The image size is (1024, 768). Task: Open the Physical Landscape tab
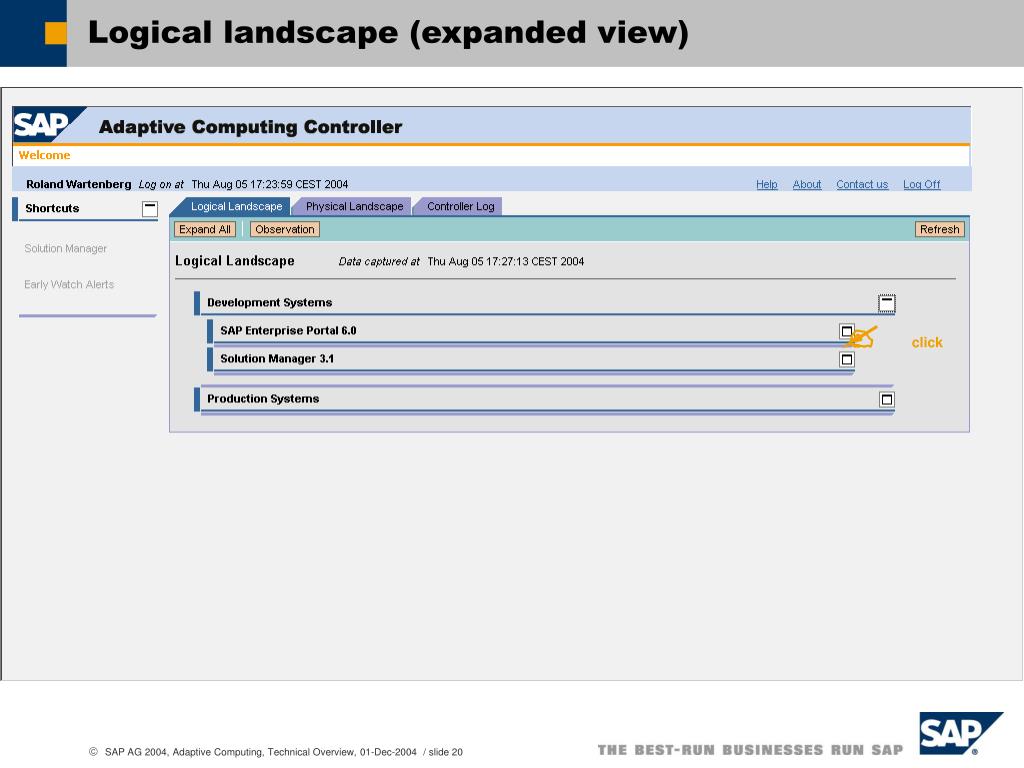(354, 206)
